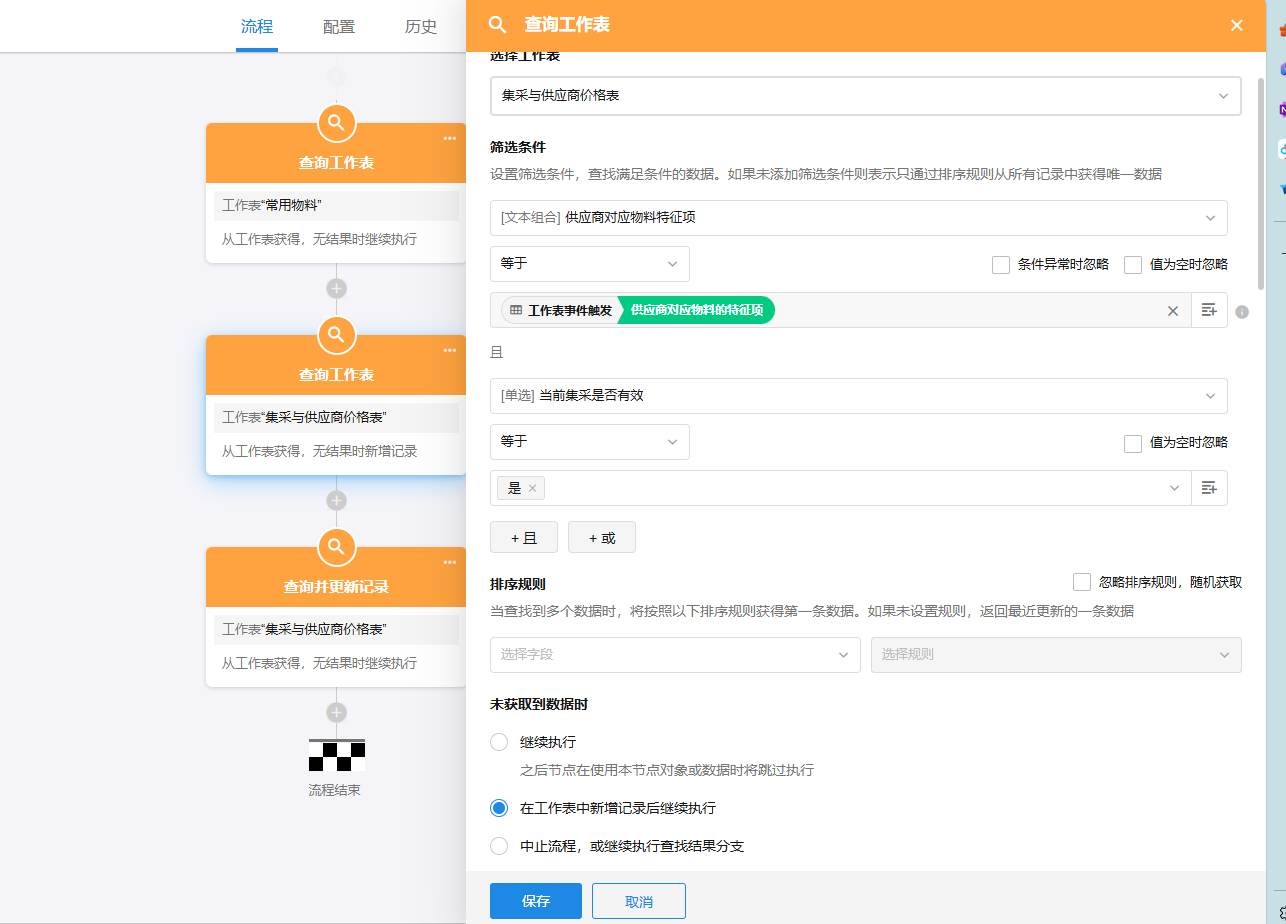Select the 继续执行 radio option
The width and height of the screenshot is (1286, 924).
(499, 742)
